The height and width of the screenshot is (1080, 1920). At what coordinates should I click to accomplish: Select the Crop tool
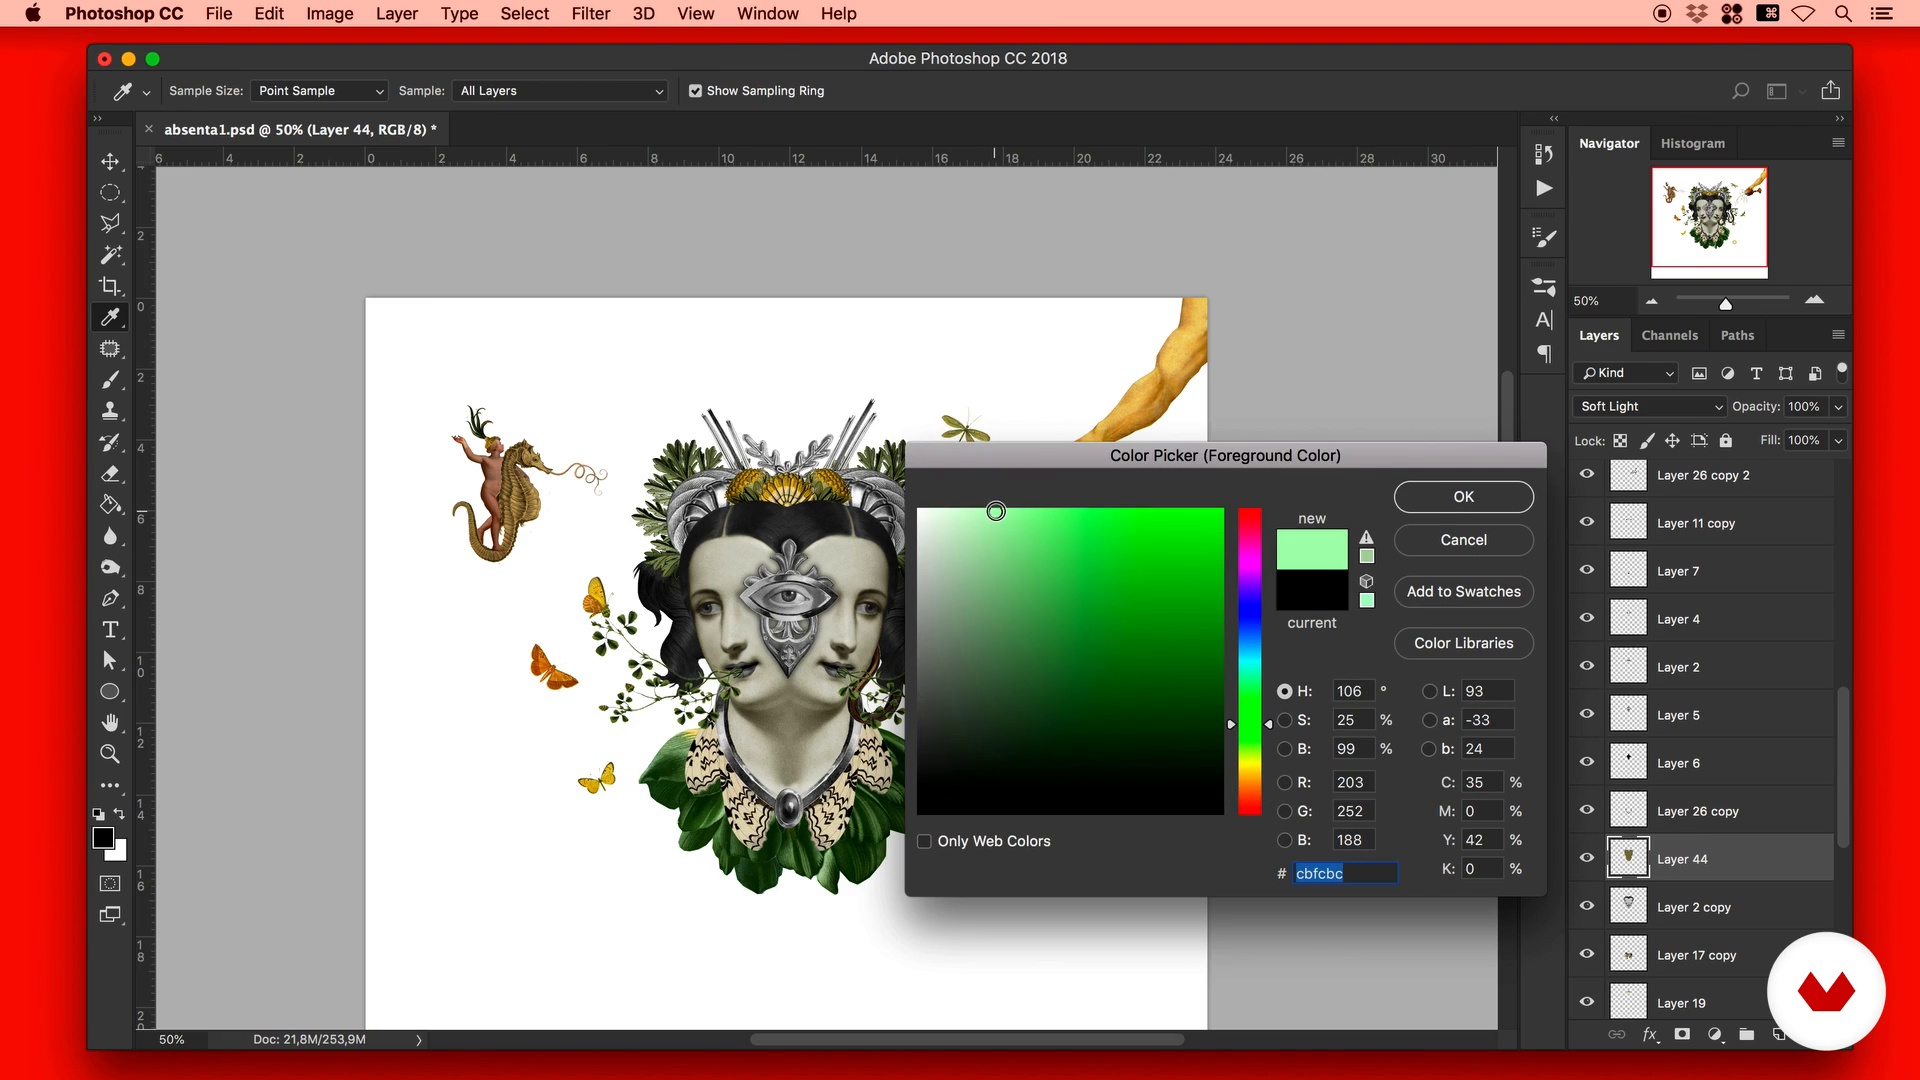(x=110, y=286)
